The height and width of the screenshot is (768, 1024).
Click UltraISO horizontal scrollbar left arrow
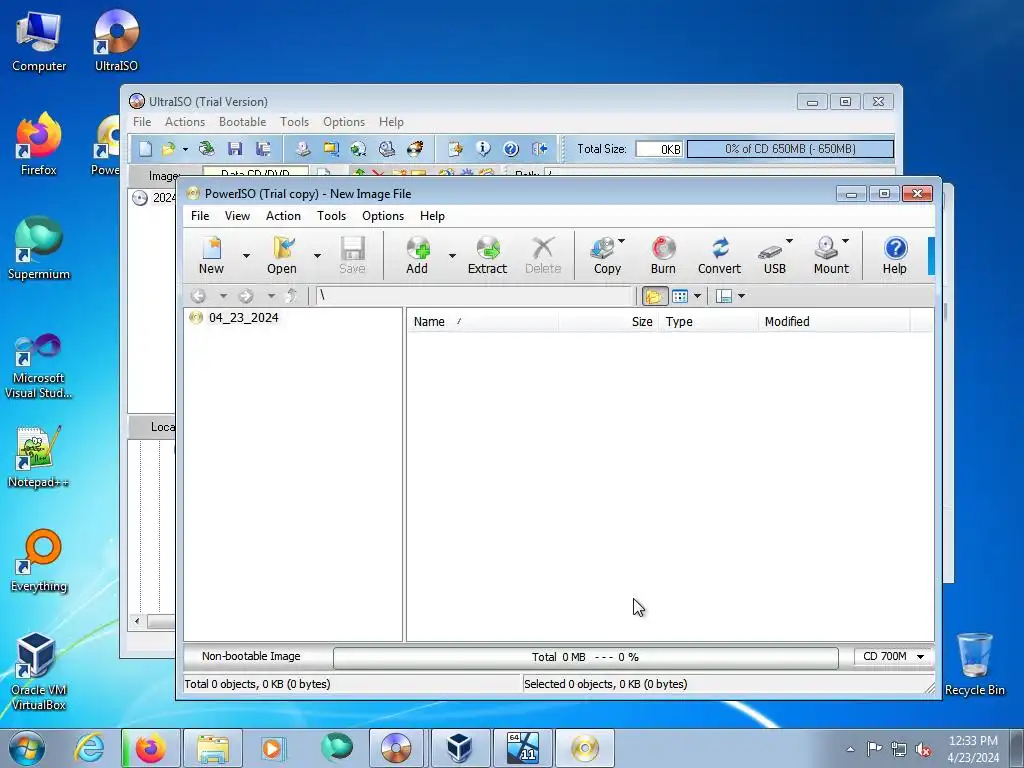point(136,621)
